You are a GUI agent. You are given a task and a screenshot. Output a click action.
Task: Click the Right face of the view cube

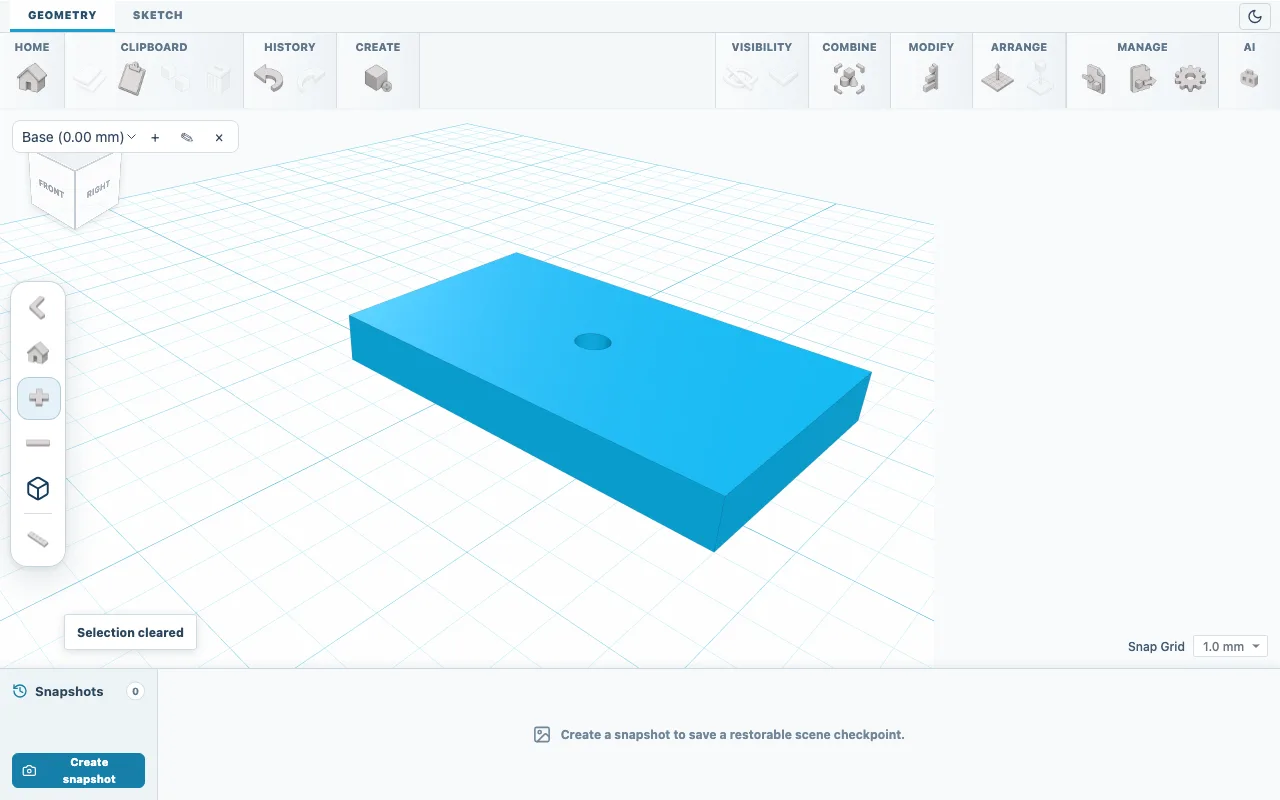pos(98,187)
